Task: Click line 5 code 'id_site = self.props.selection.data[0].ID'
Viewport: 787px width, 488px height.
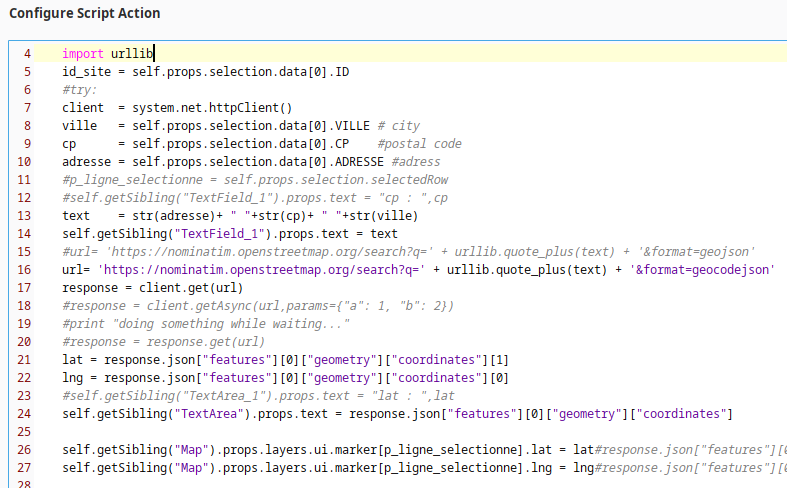Action: pos(206,72)
